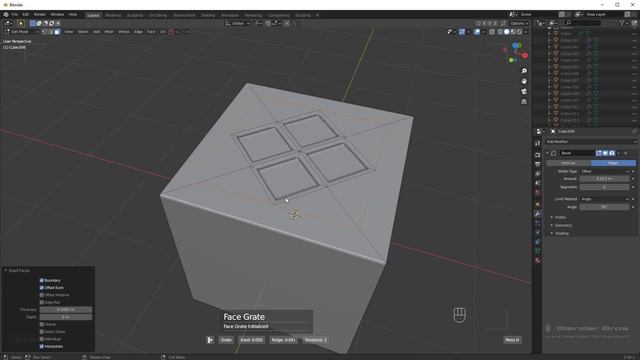Image resolution: width=640 pixels, height=360 pixels.
Task: Adjust the Inset Thickness field
Action: [66, 310]
